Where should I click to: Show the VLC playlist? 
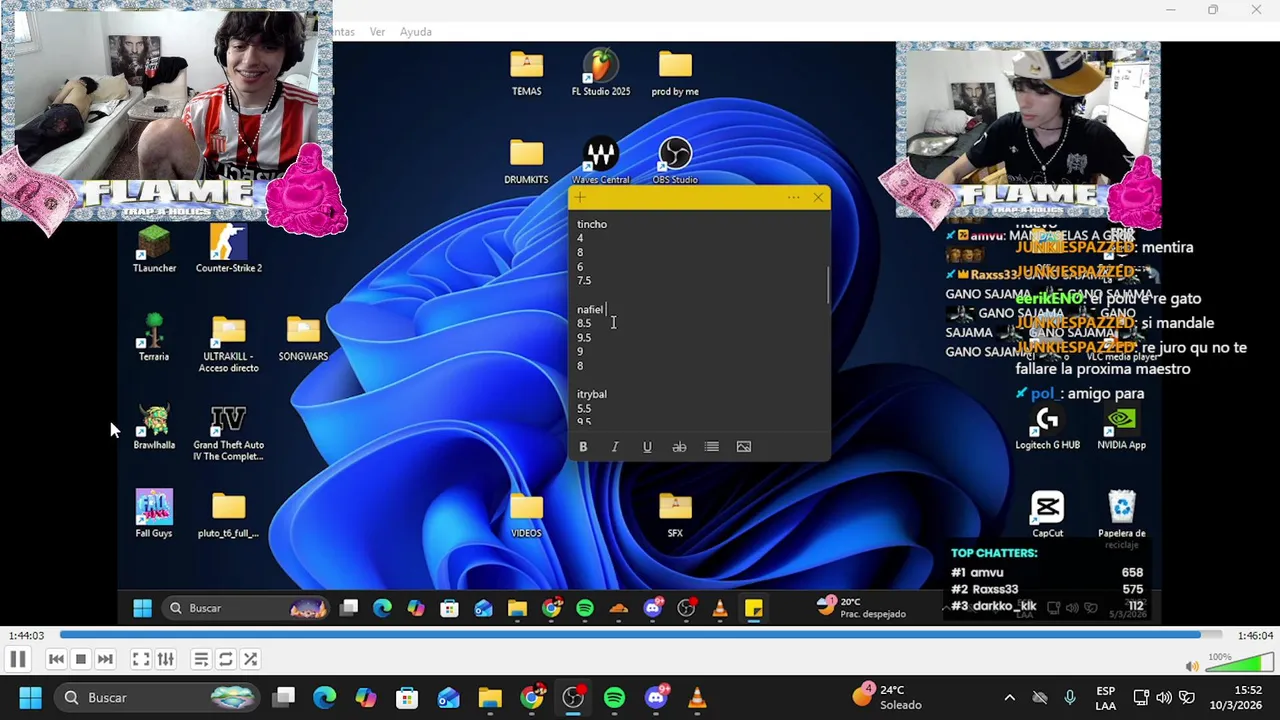coord(201,659)
